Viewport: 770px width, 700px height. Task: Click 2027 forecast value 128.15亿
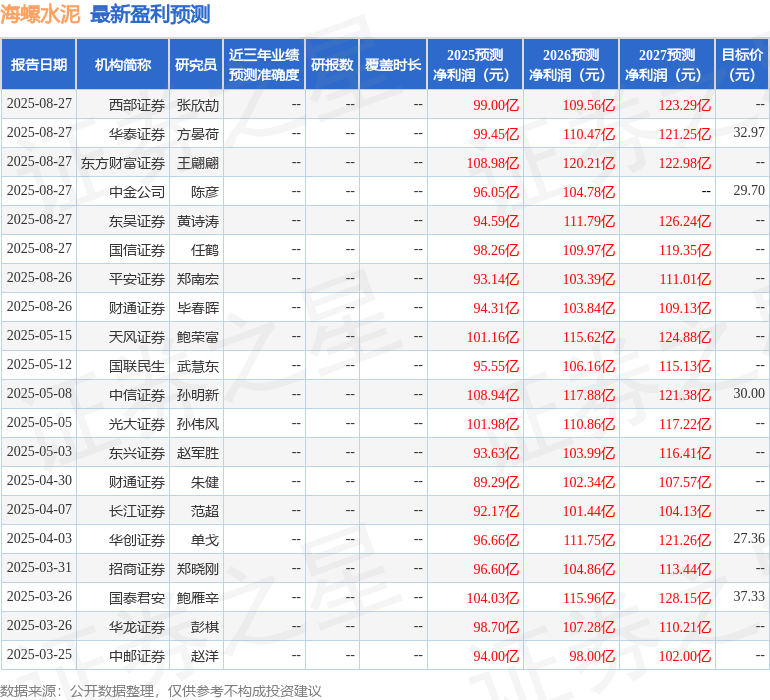click(685, 598)
